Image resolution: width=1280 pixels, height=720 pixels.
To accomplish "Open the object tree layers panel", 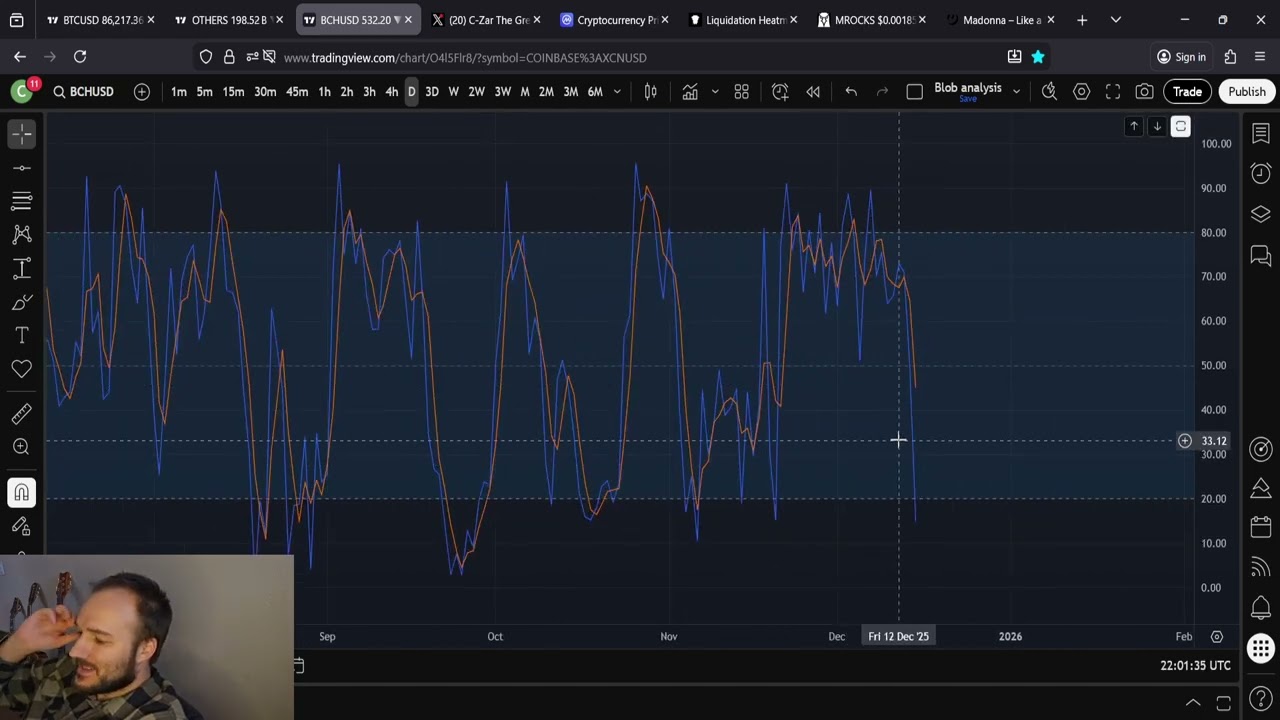I will pos(1261,214).
